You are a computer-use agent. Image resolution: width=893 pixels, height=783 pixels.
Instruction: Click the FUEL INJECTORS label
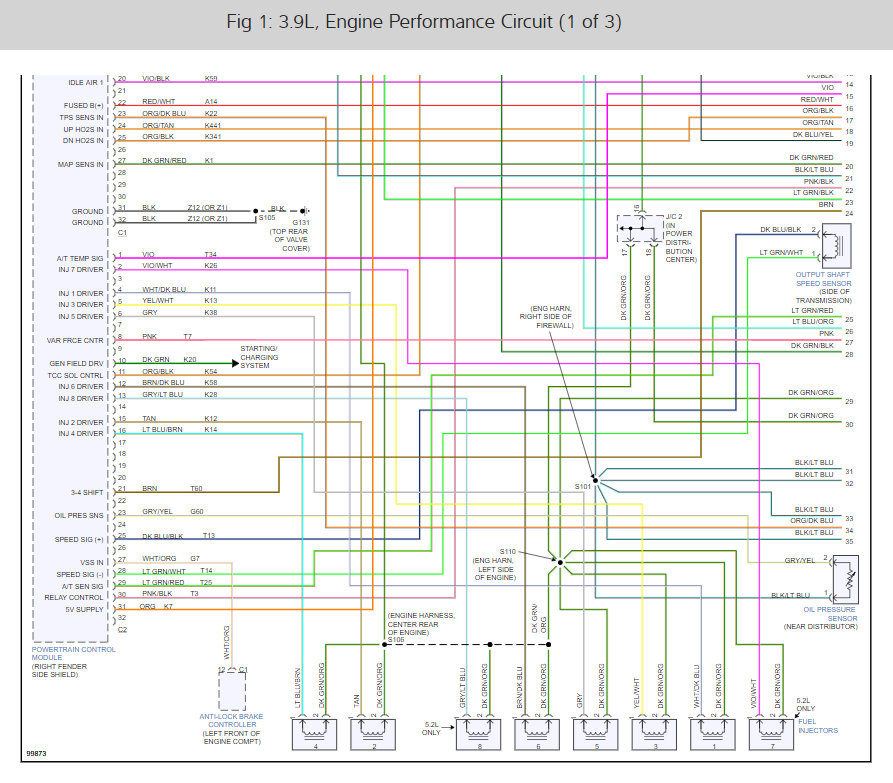[816, 728]
